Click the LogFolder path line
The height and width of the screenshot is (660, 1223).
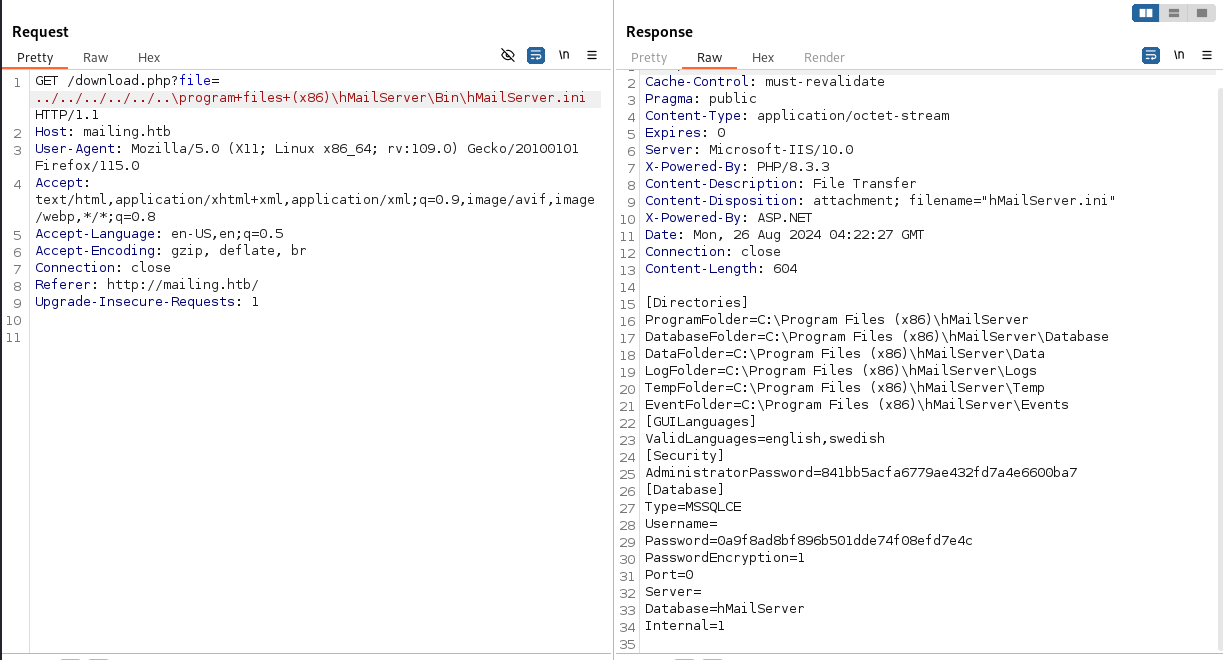pos(841,371)
